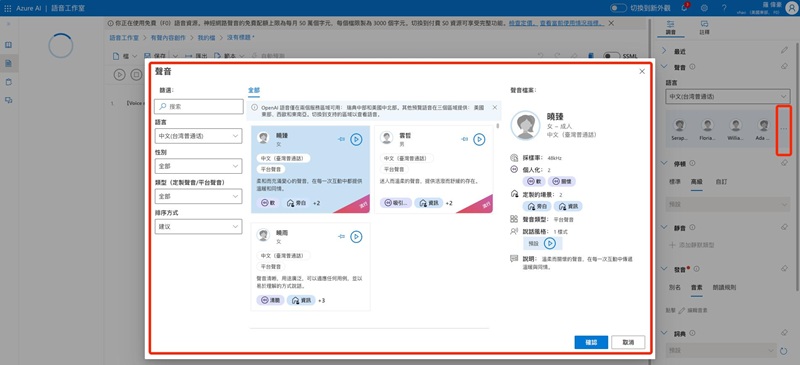Screen dimensions: 800x365
Task: Play the 曉臻 voice card sample
Action: (356, 139)
